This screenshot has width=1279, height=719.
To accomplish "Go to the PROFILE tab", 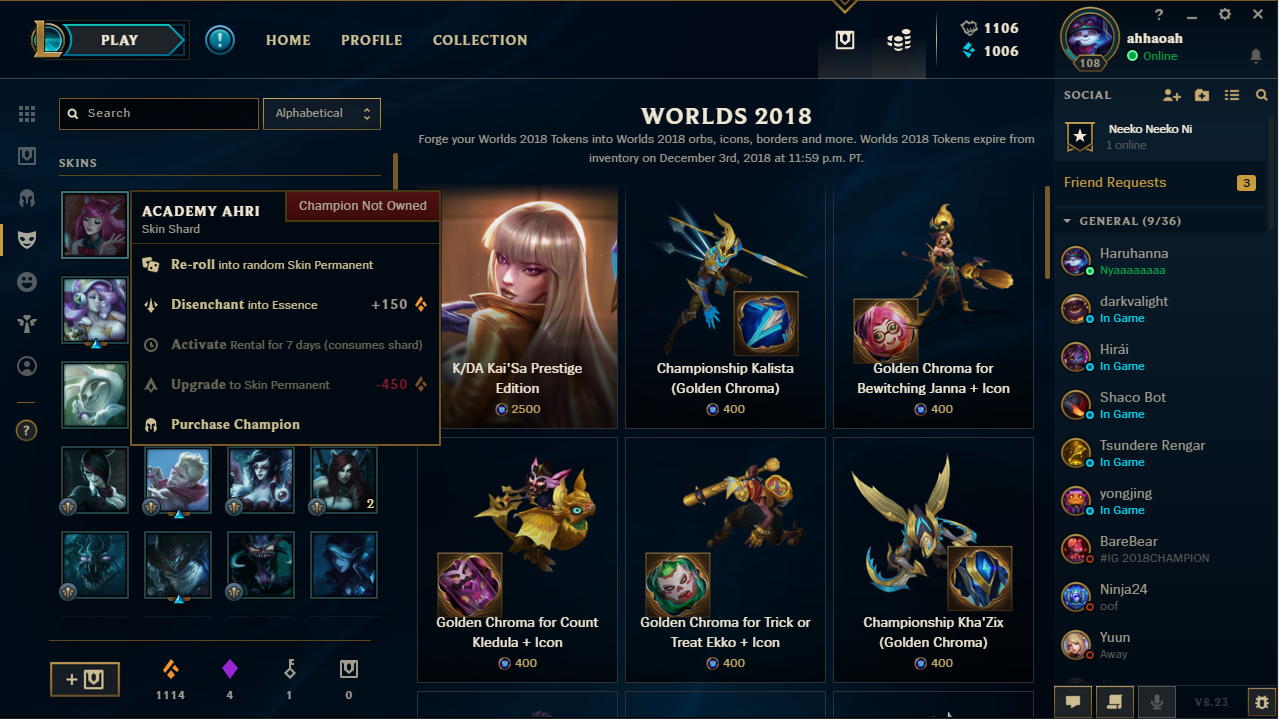I will coord(371,40).
